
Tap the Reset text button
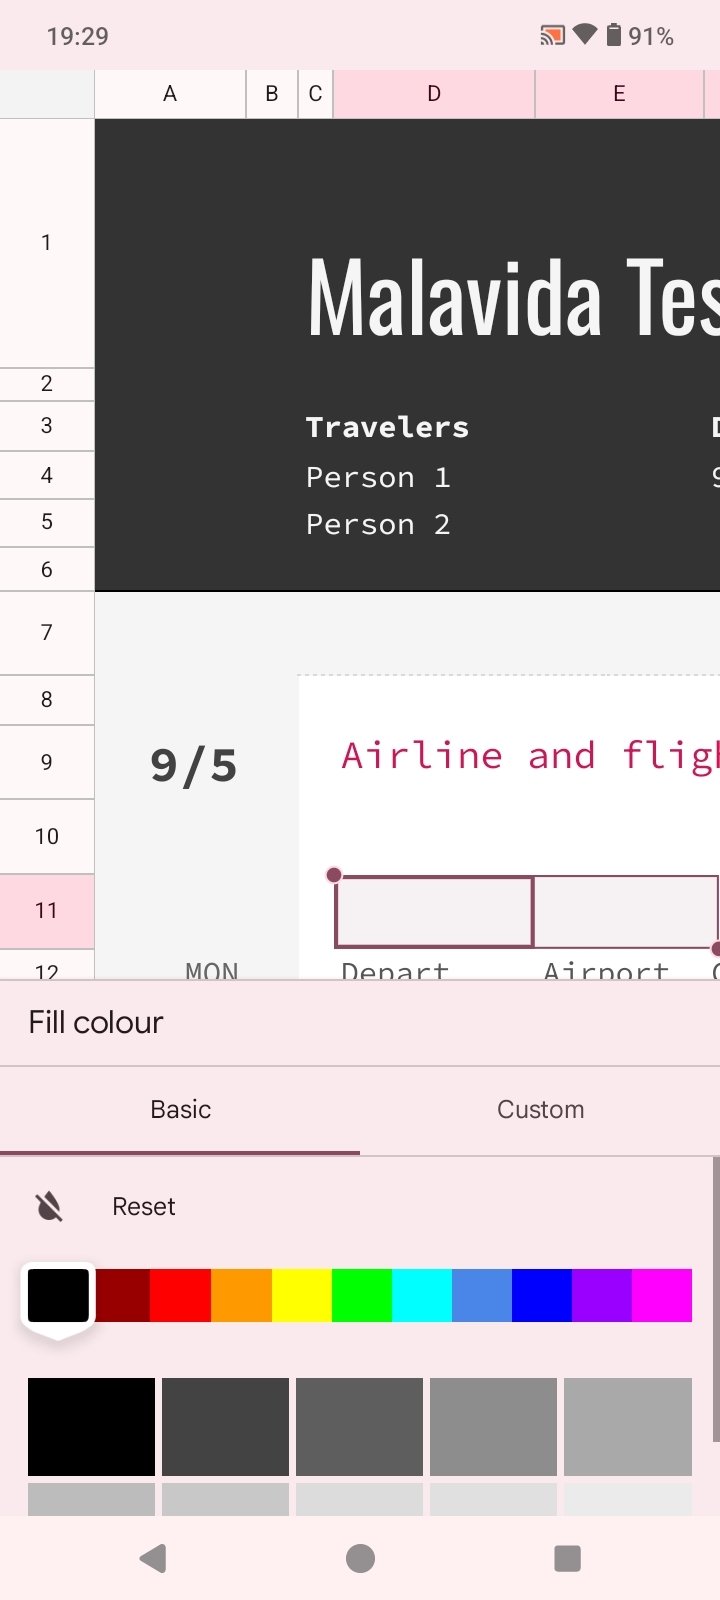[143, 1207]
